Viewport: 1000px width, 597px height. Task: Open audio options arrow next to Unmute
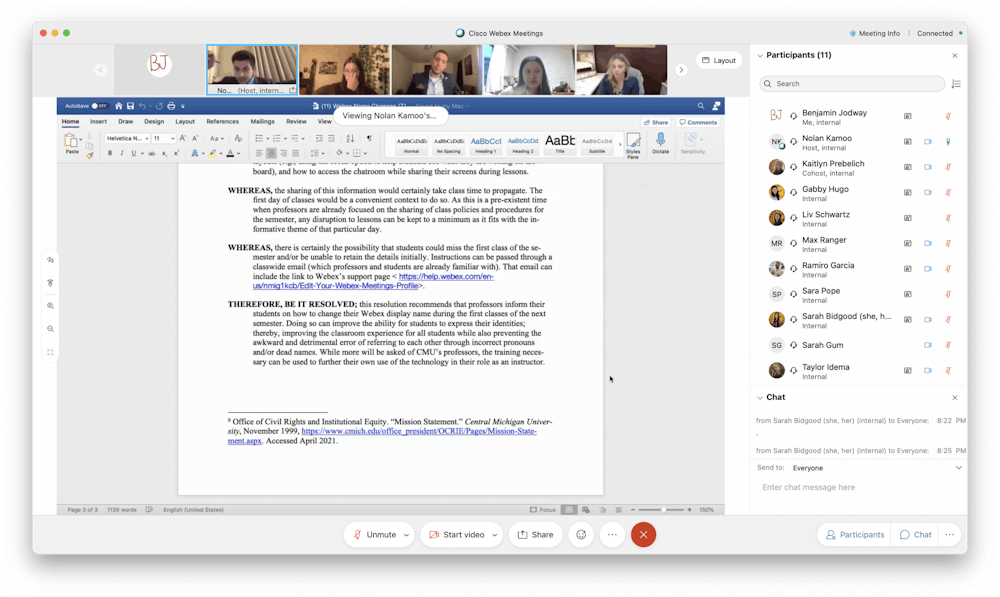click(x=406, y=535)
